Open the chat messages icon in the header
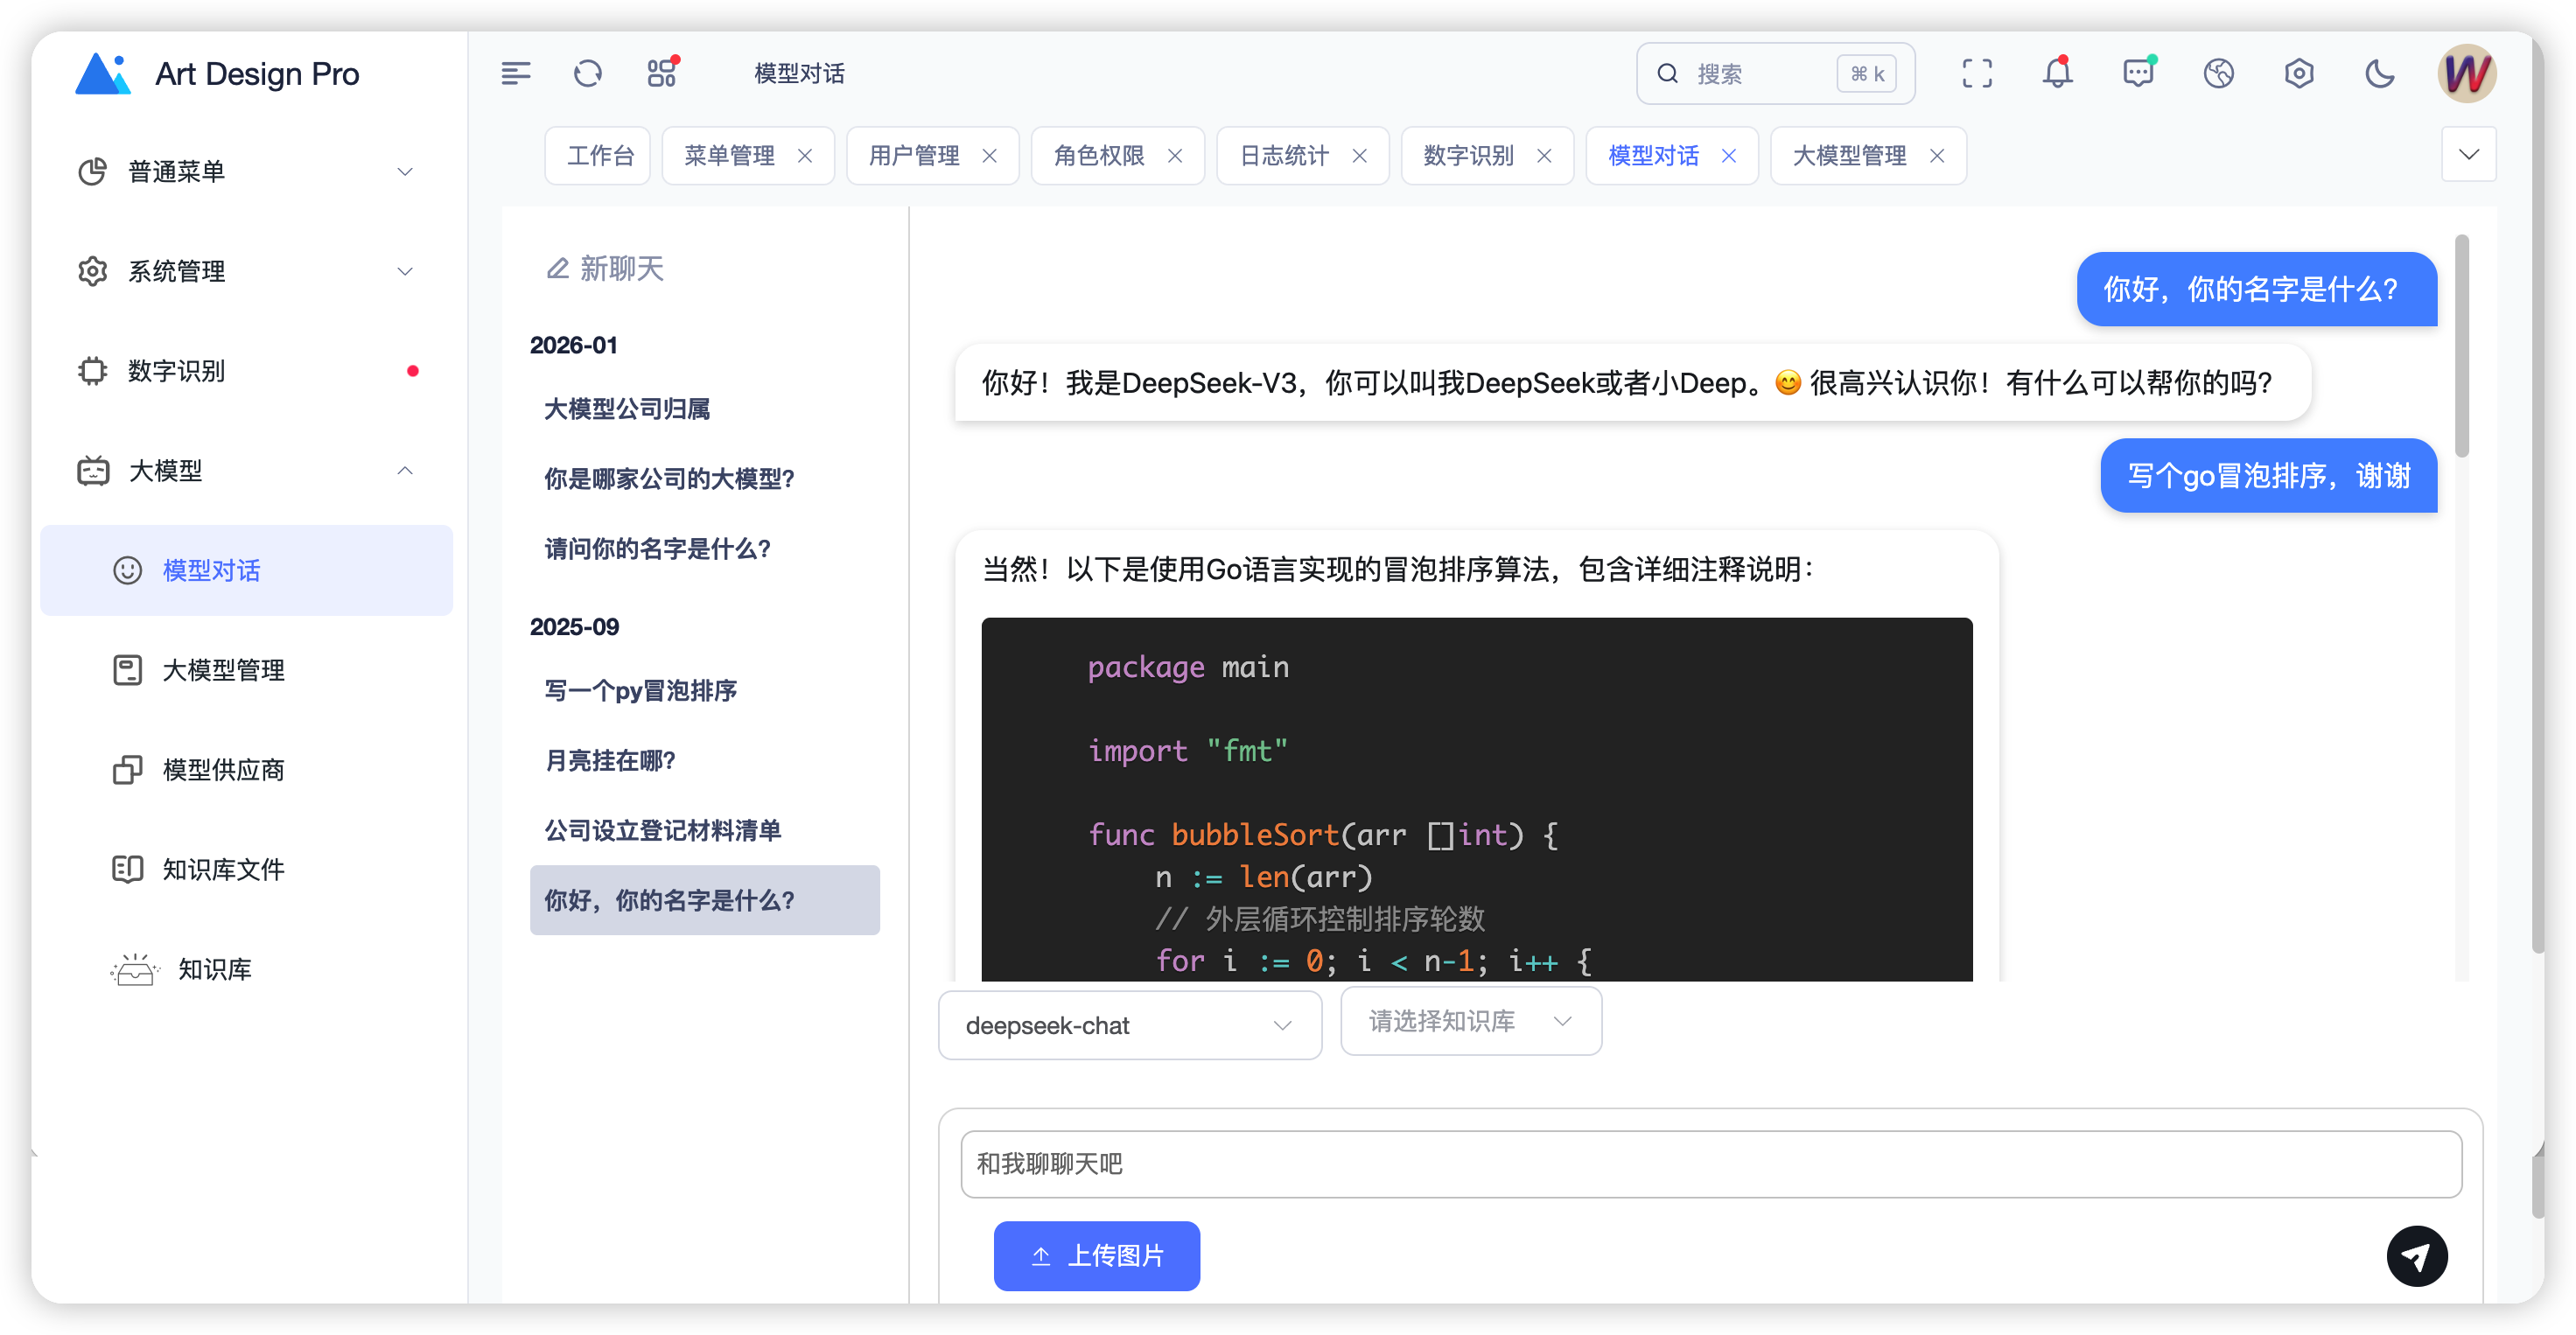Viewport: 2576px width, 1335px height. point(2138,73)
